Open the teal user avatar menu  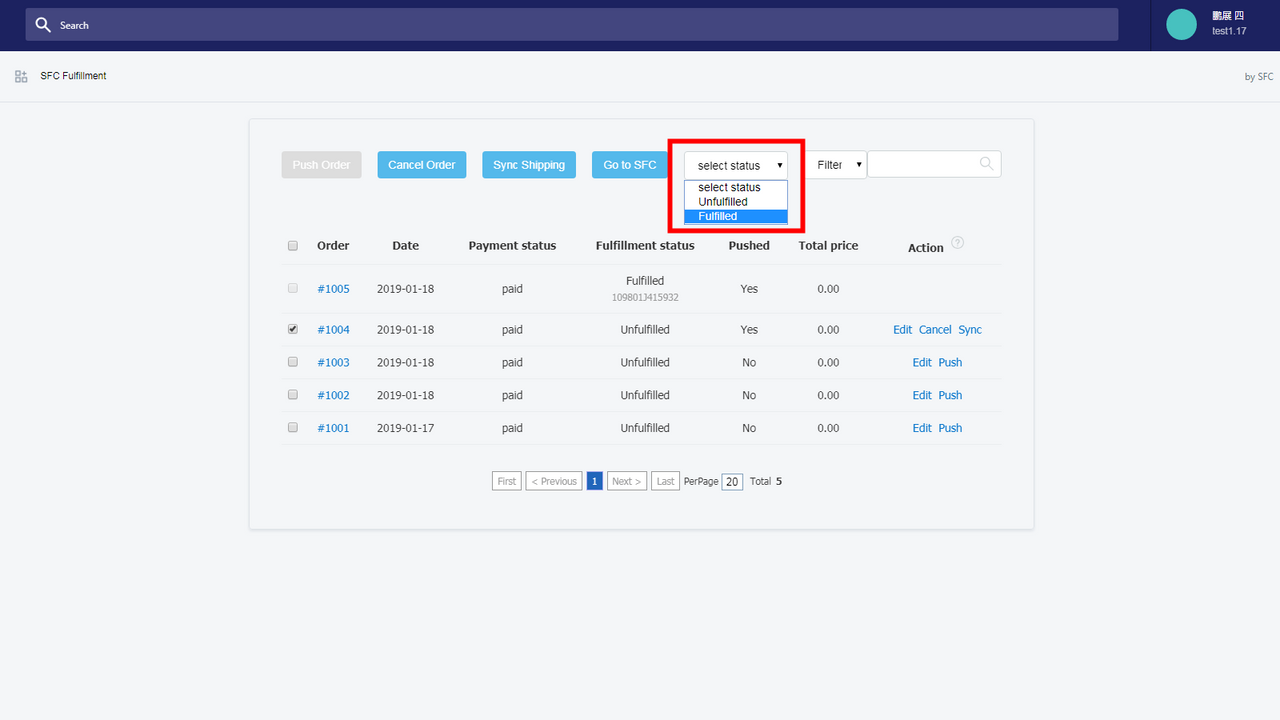[x=1181, y=25]
